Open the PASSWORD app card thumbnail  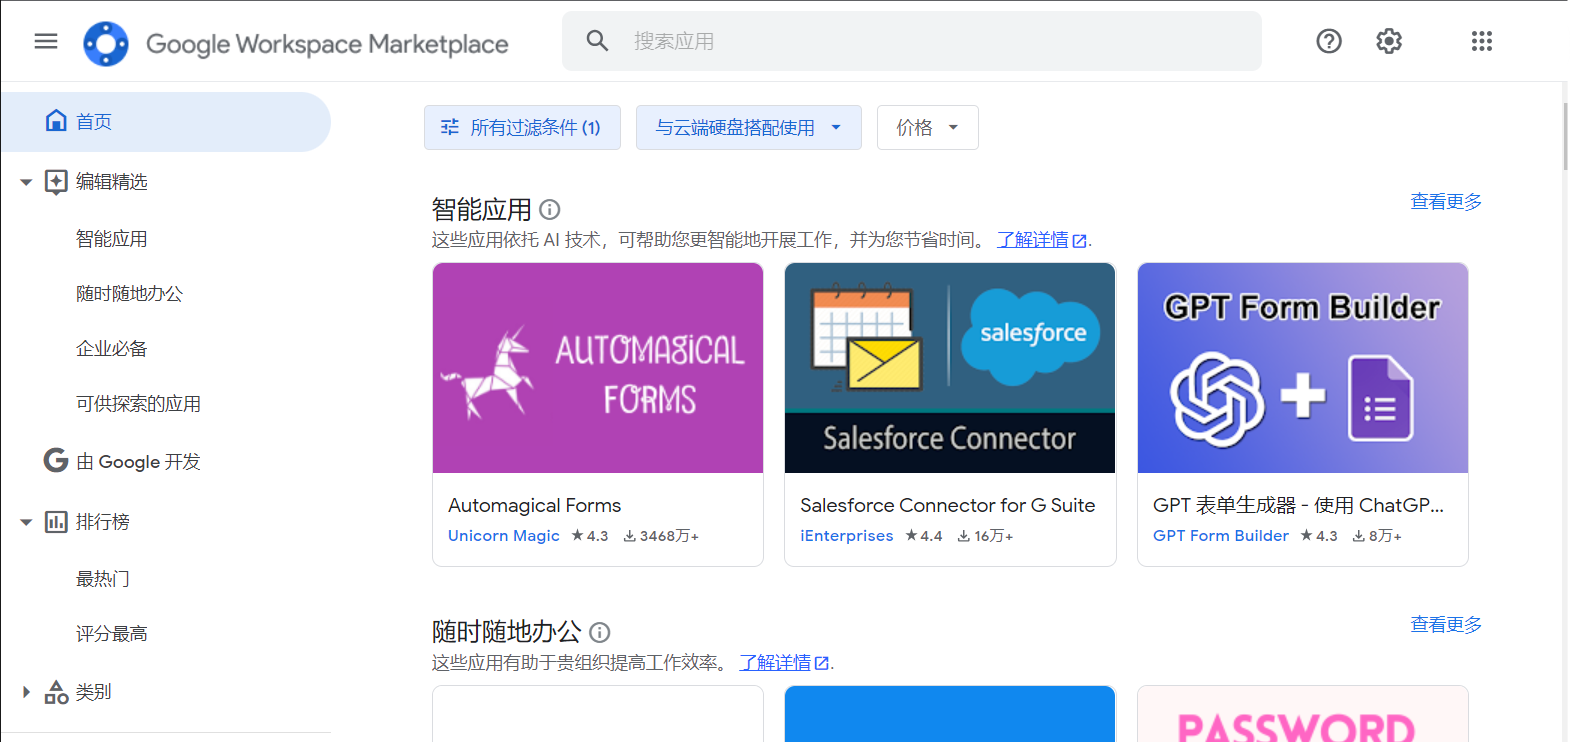pos(1303,714)
